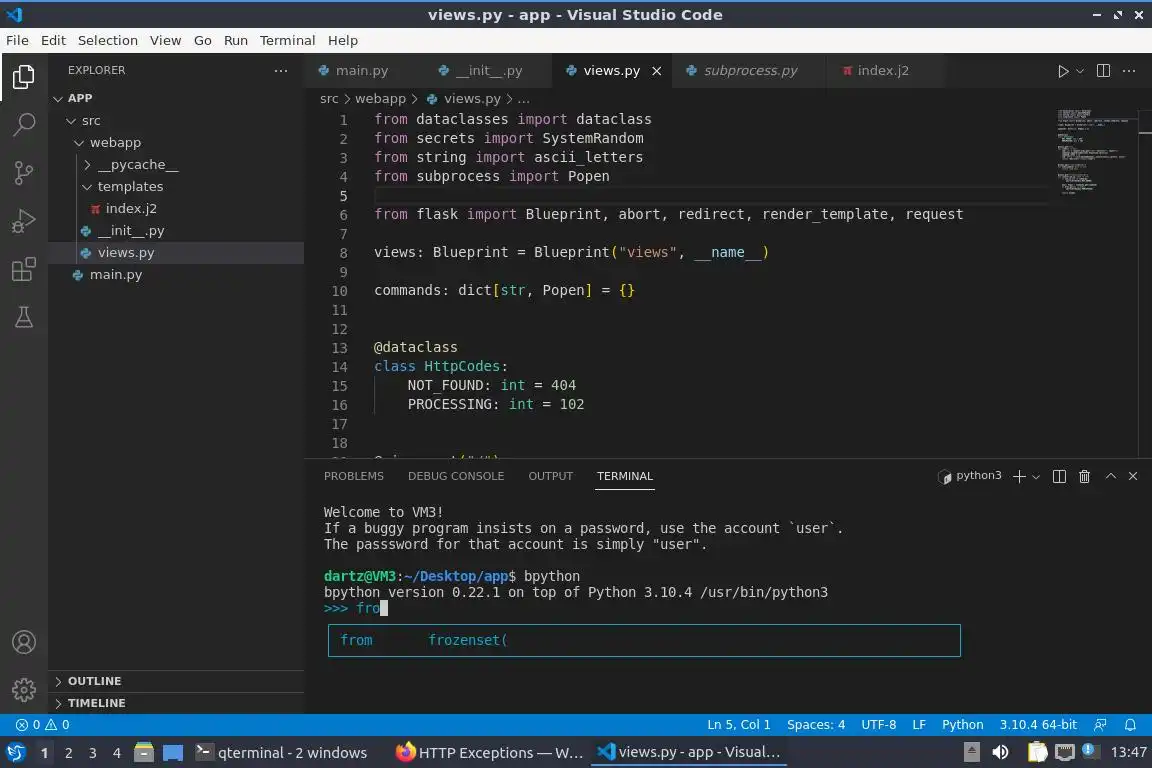Open the Terminal menu
This screenshot has height=768, width=1152.
[287, 40]
